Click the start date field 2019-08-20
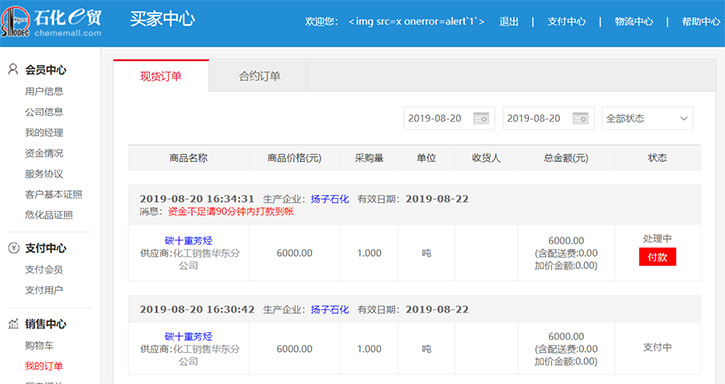Image resolution: width=725 pixels, height=384 pixels. pyautogui.click(x=449, y=118)
